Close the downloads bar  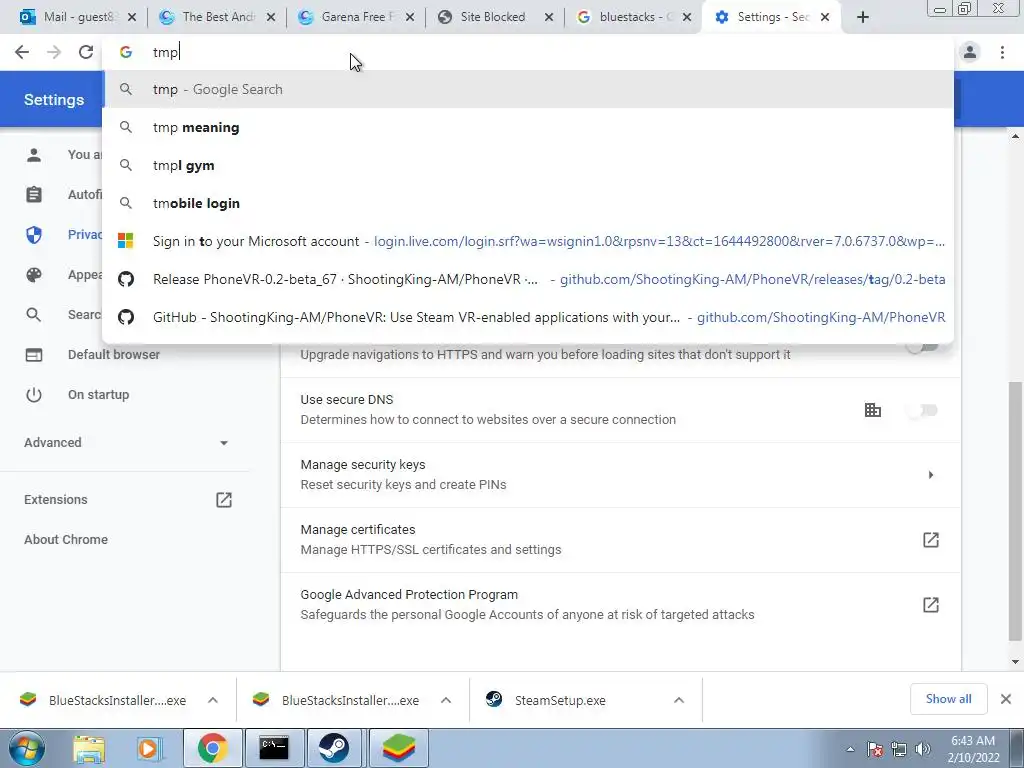pyautogui.click(x=1006, y=699)
